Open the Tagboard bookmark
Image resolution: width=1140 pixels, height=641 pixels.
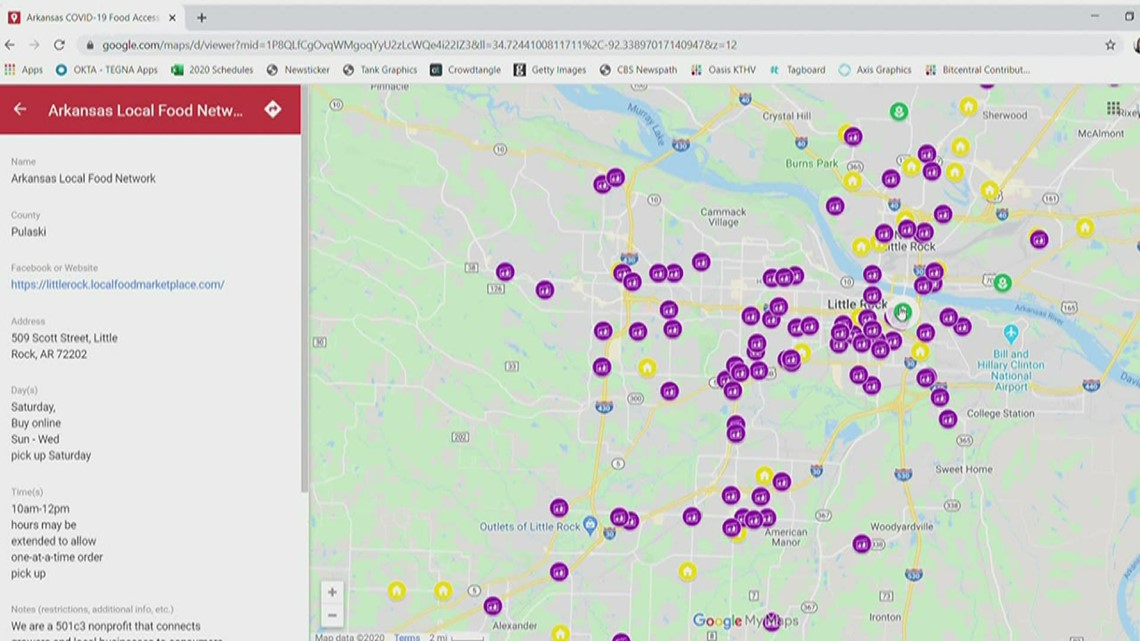coord(798,70)
